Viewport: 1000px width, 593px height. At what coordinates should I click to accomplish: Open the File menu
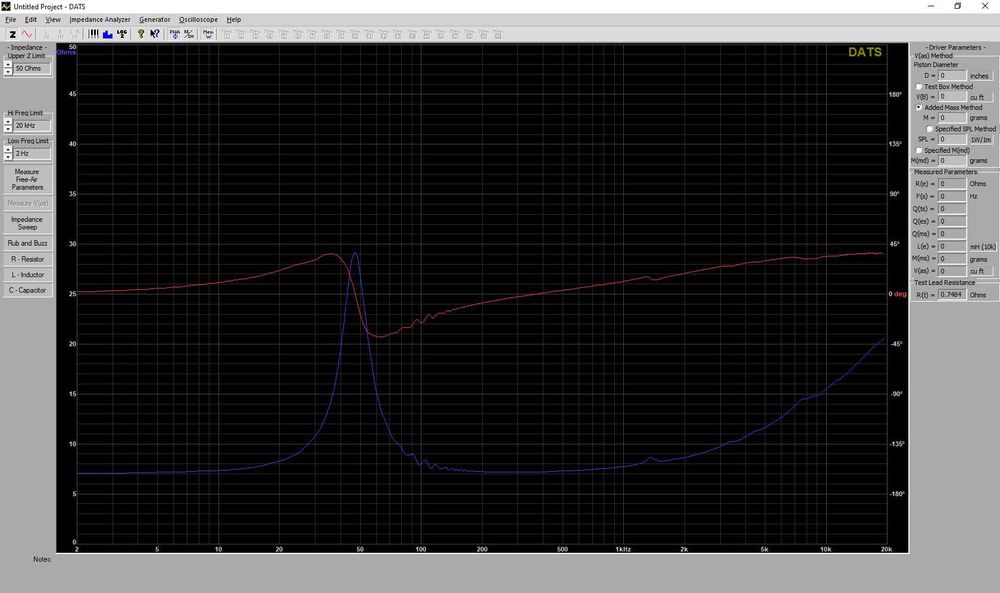[x=11, y=20]
